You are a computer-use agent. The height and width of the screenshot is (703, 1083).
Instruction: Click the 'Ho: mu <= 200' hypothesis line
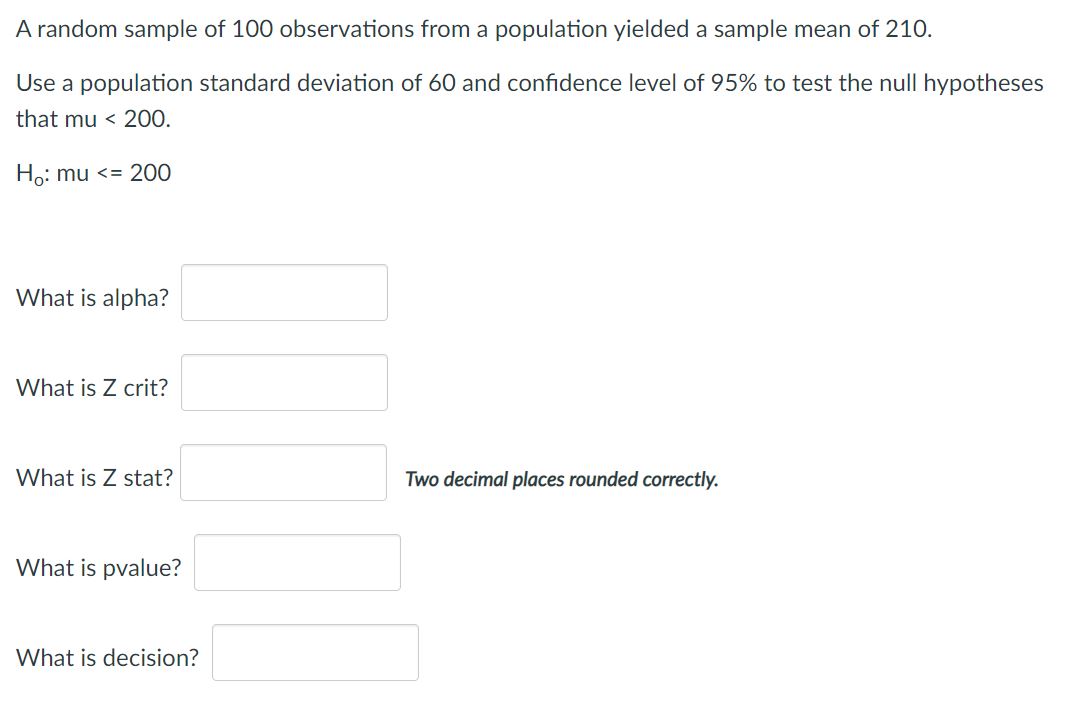pyautogui.click(x=93, y=173)
